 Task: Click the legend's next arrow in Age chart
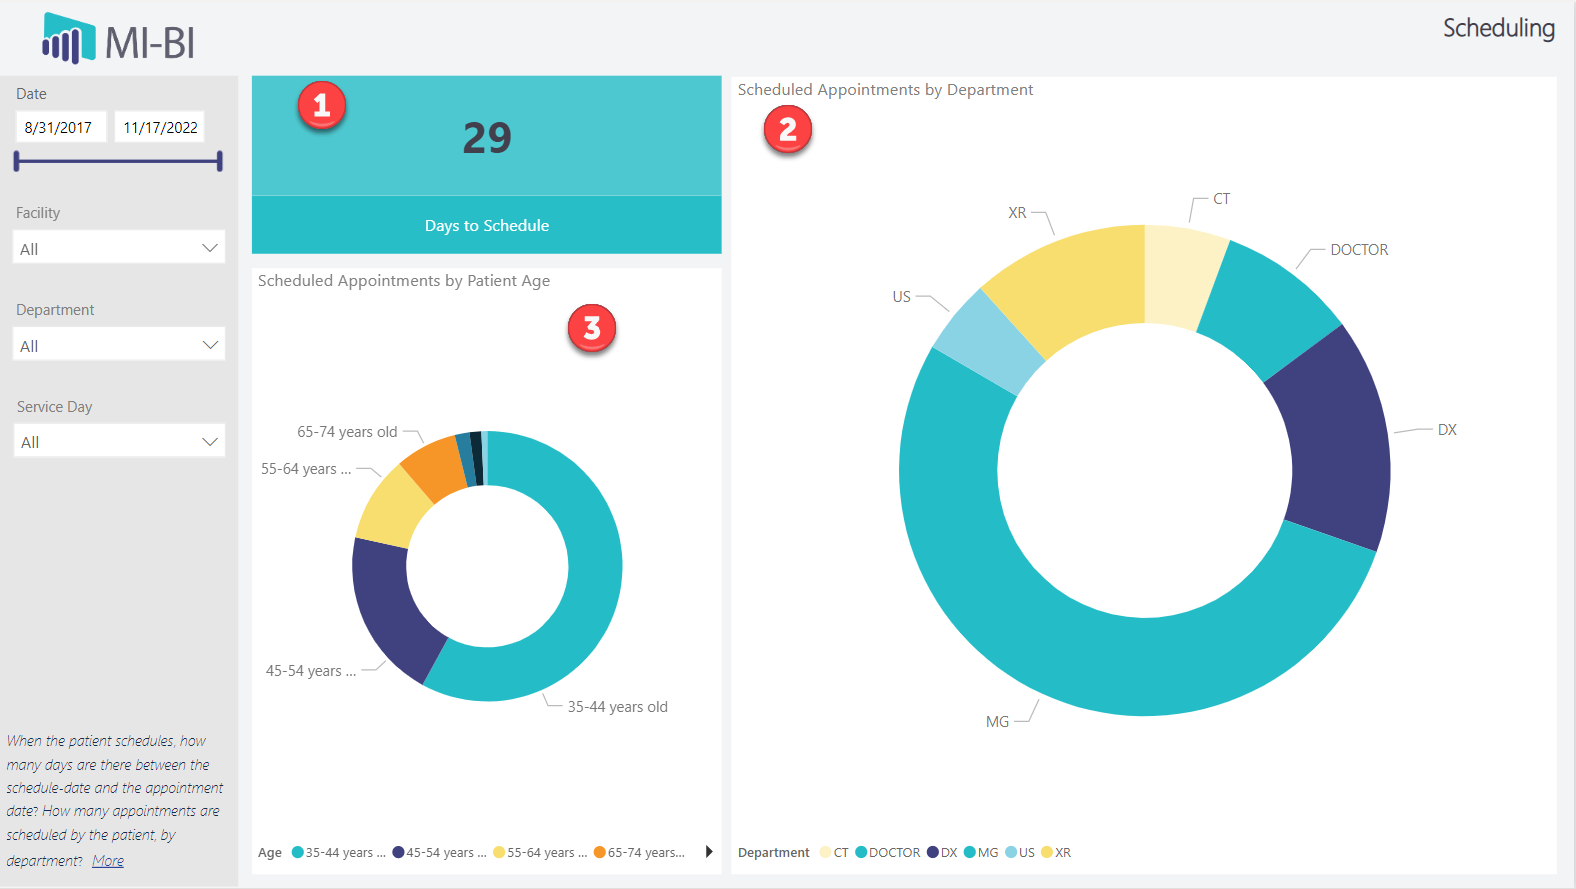coord(708,852)
